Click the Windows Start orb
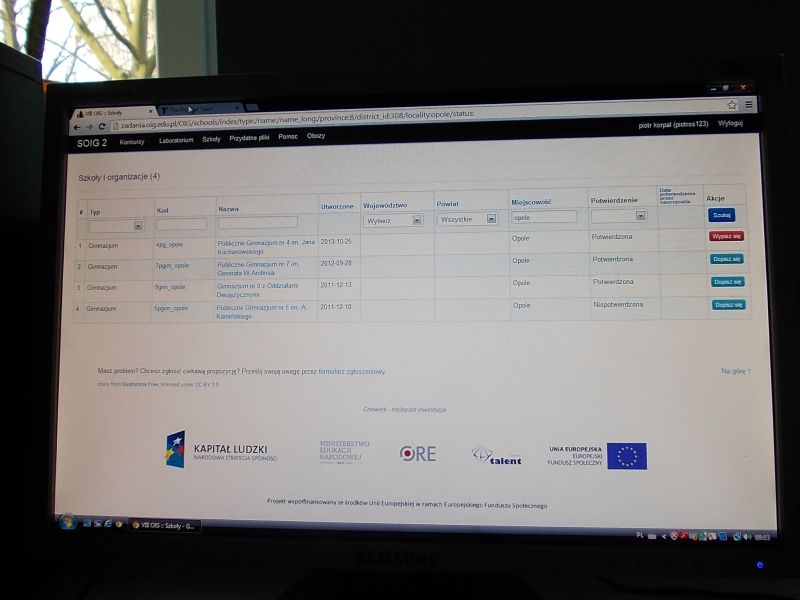 67,522
